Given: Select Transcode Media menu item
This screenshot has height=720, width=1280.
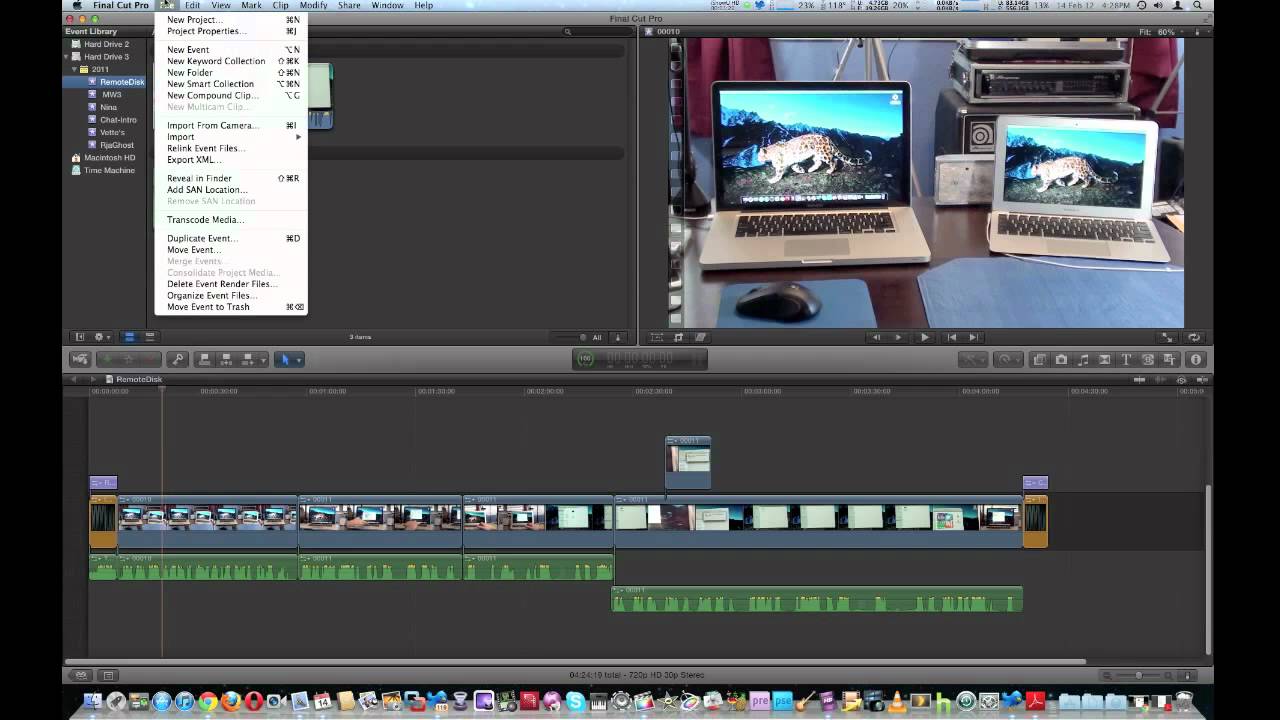Looking at the screenshot, I should 231,220.
